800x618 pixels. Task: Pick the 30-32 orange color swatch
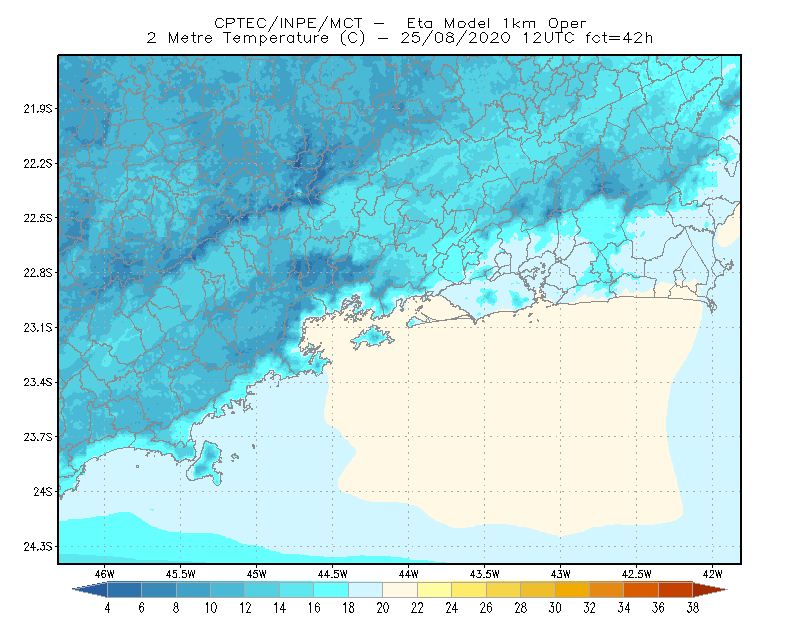[x=572, y=590]
